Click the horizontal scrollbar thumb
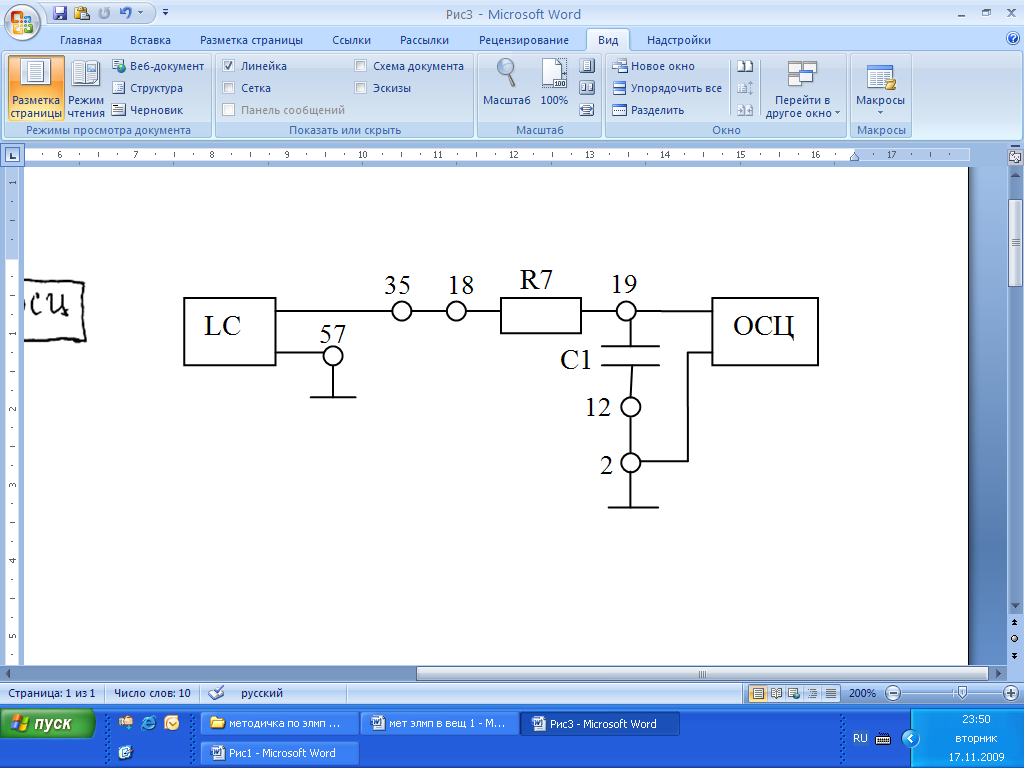1024x768 pixels. point(702,674)
